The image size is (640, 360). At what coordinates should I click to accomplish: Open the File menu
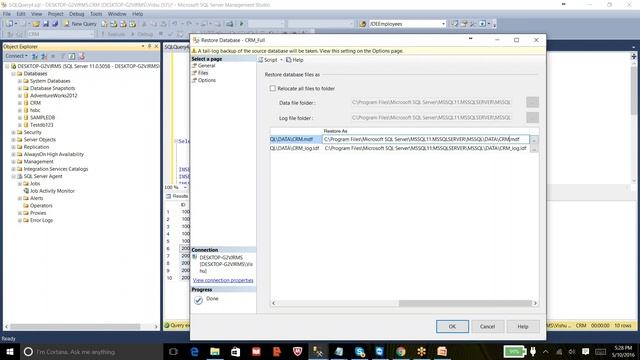[7, 14]
